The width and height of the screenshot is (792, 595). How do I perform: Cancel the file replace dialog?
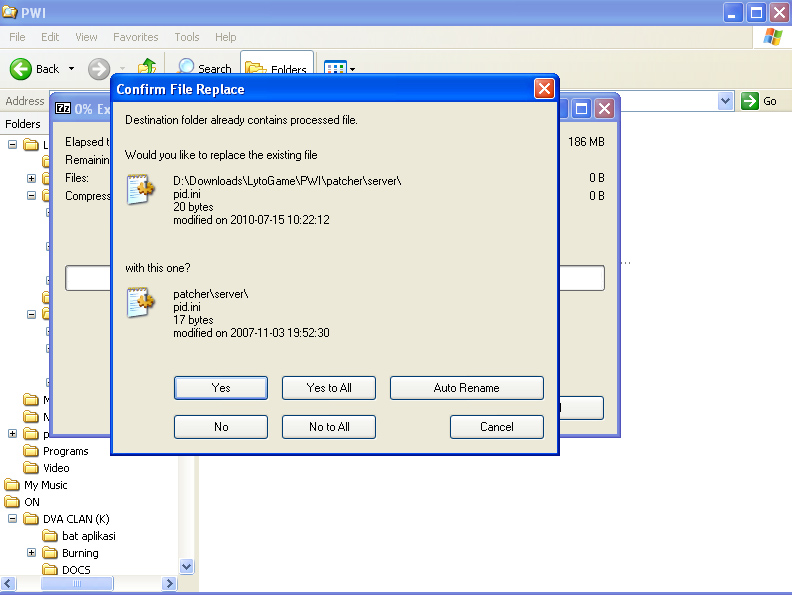point(497,427)
